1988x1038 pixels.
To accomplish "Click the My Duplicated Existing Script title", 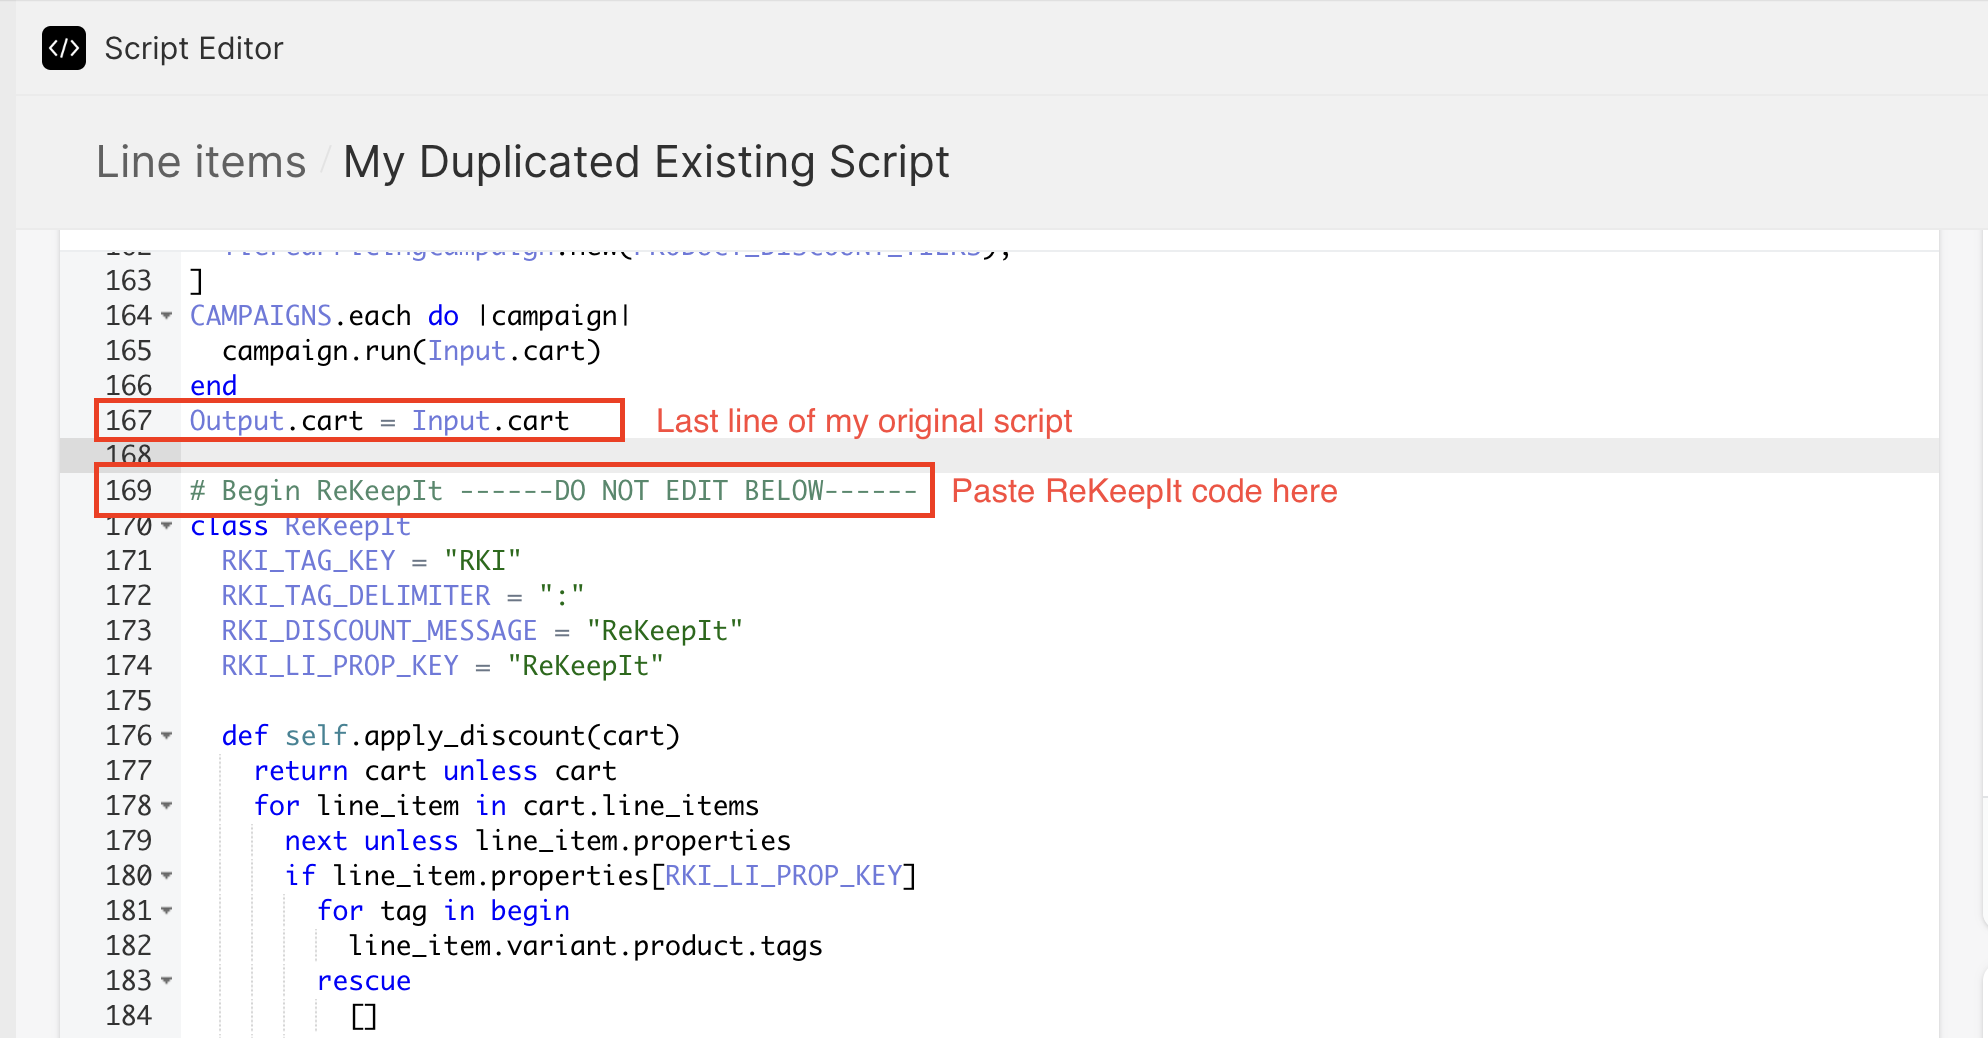I will (x=646, y=162).
